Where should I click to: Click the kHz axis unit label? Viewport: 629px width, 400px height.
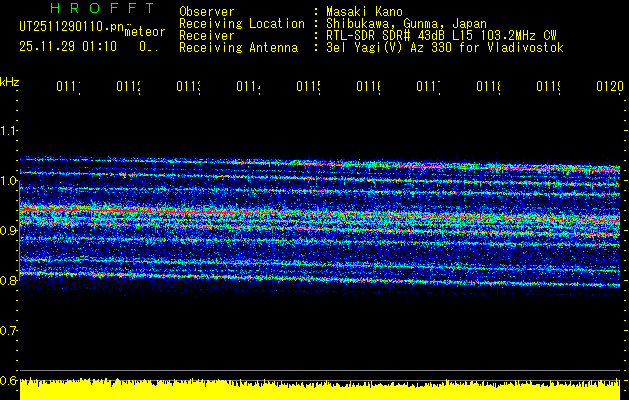tap(10, 80)
